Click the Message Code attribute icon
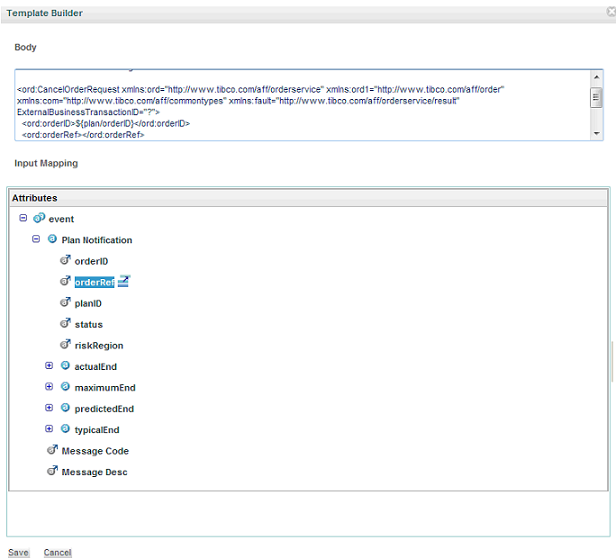Screen dimensions: 616x558 click(52, 450)
